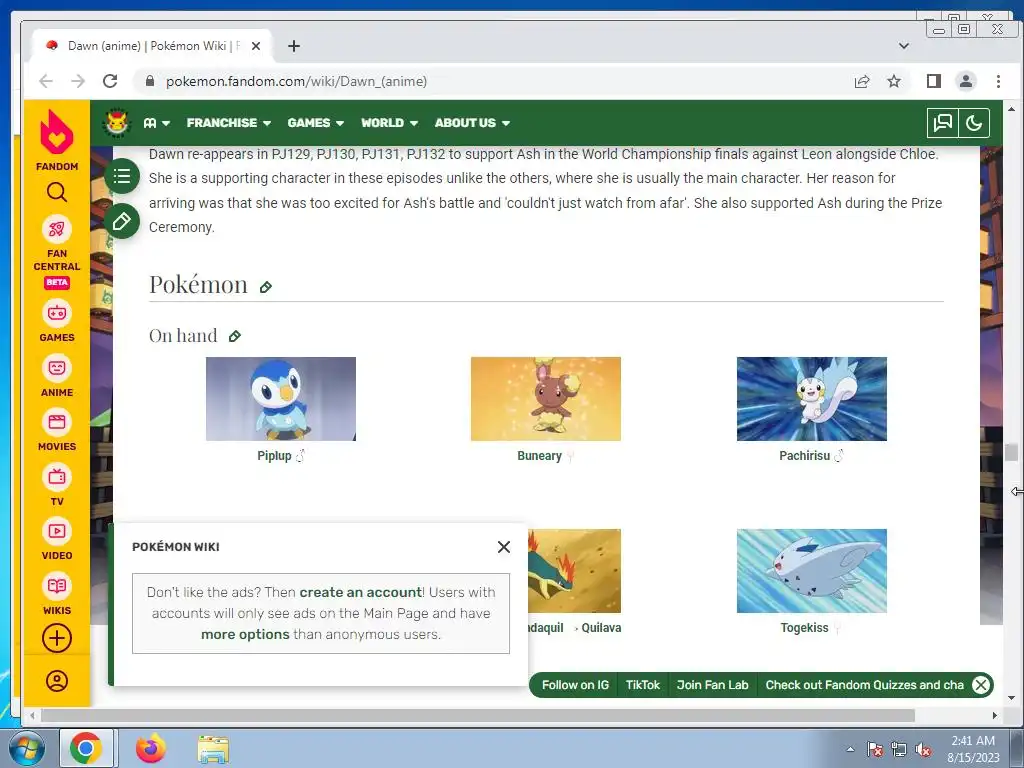Click the Quilava link

pyautogui.click(x=601, y=628)
